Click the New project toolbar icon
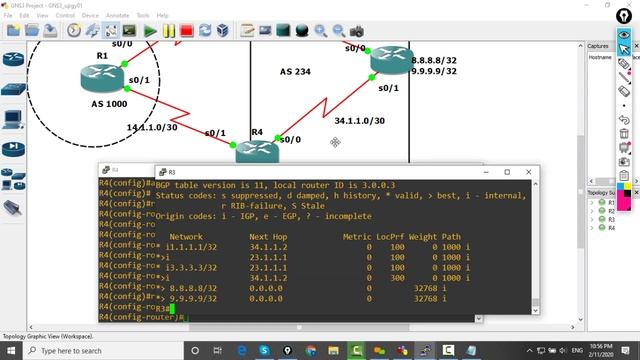This screenshot has height=360, width=640. point(13,31)
